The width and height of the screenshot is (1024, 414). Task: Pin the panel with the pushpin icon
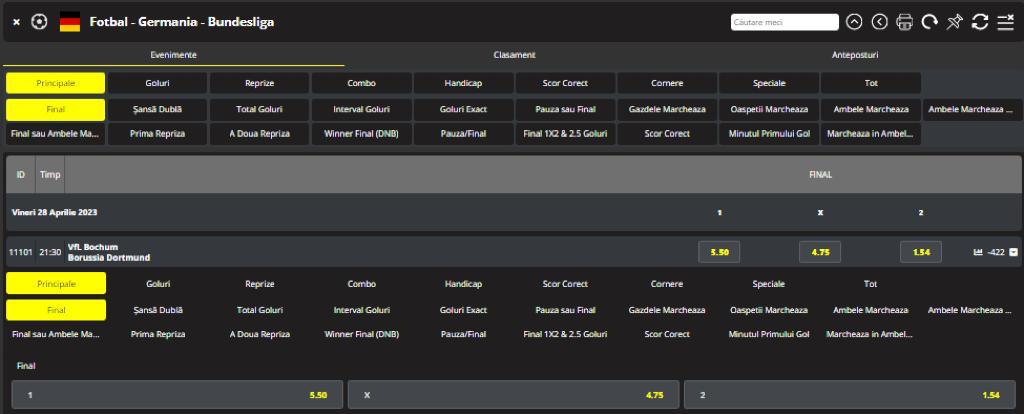[x=955, y=22]
